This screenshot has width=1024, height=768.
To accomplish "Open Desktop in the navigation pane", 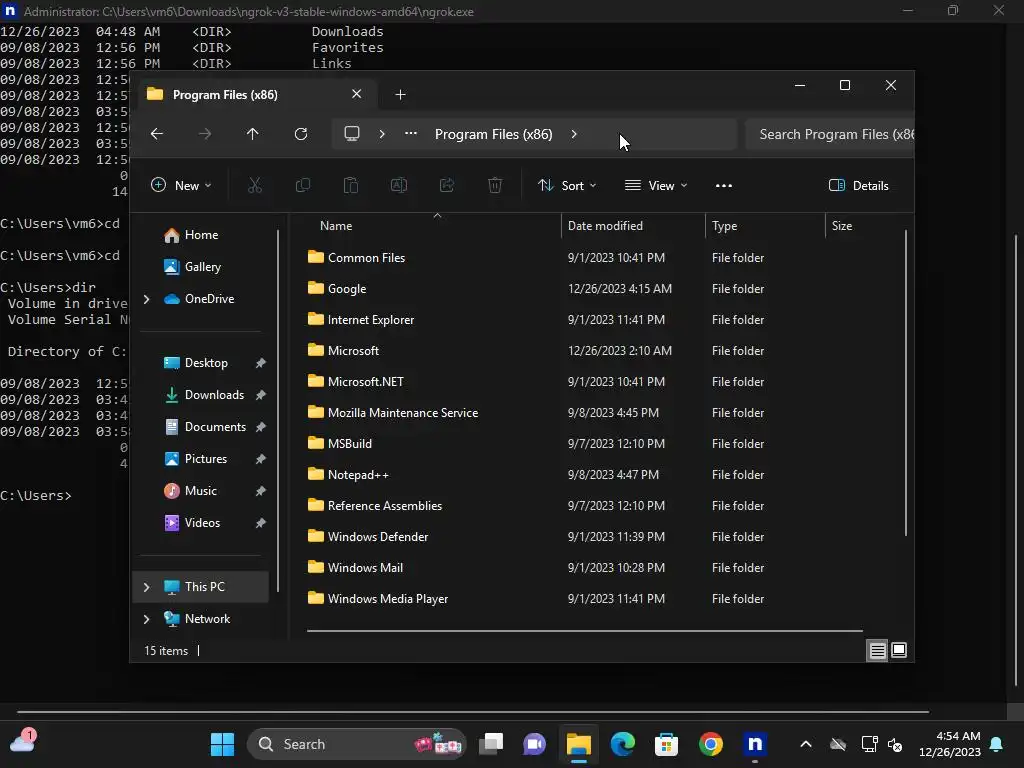I will [x=206, y=363].
